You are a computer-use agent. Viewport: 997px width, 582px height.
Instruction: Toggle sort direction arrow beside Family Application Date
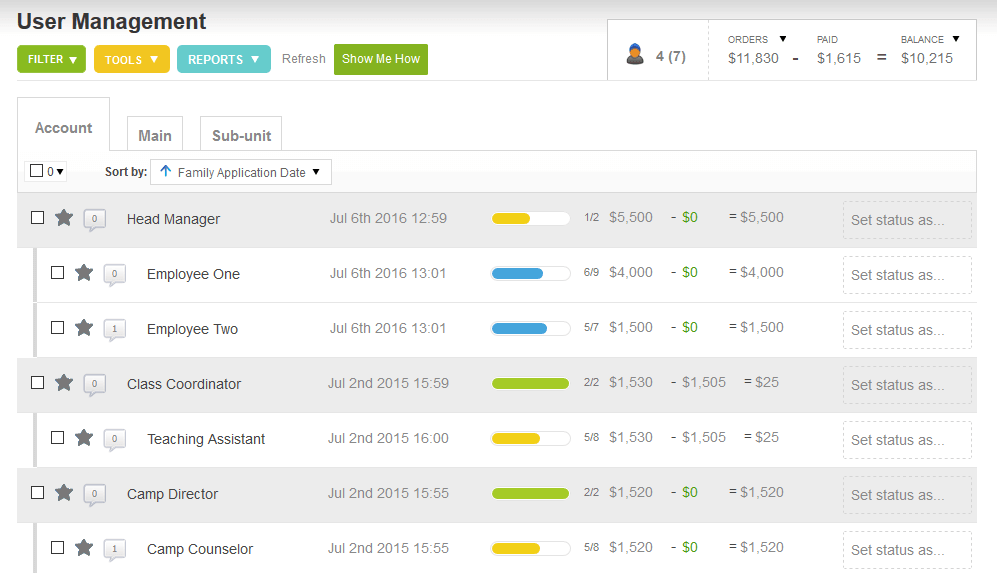pos(166,172)
